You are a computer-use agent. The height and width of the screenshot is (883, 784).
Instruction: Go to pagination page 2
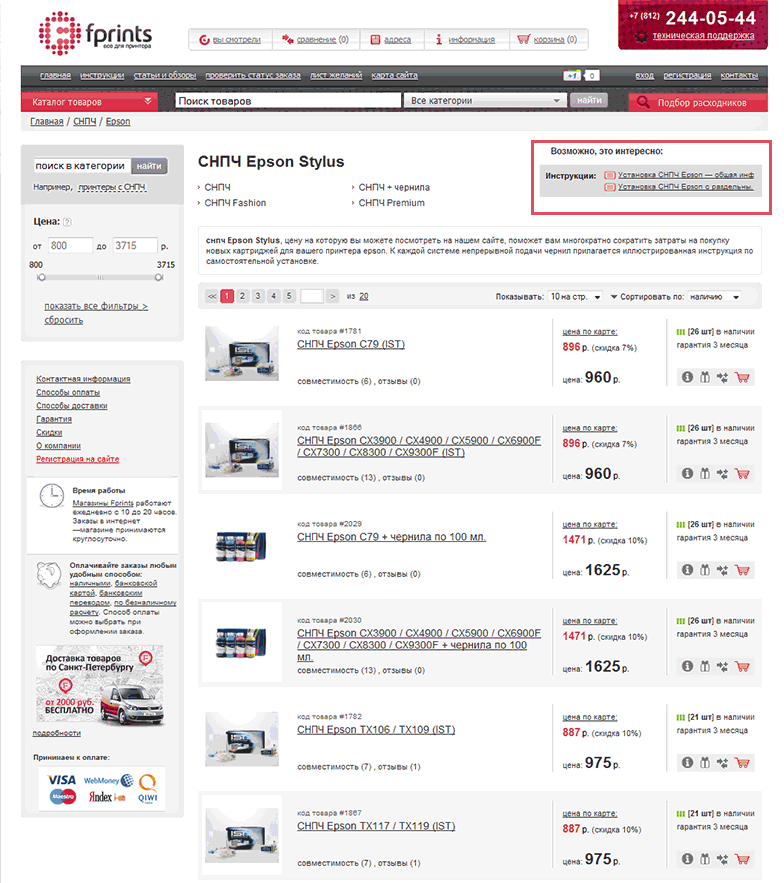(242, 296)
